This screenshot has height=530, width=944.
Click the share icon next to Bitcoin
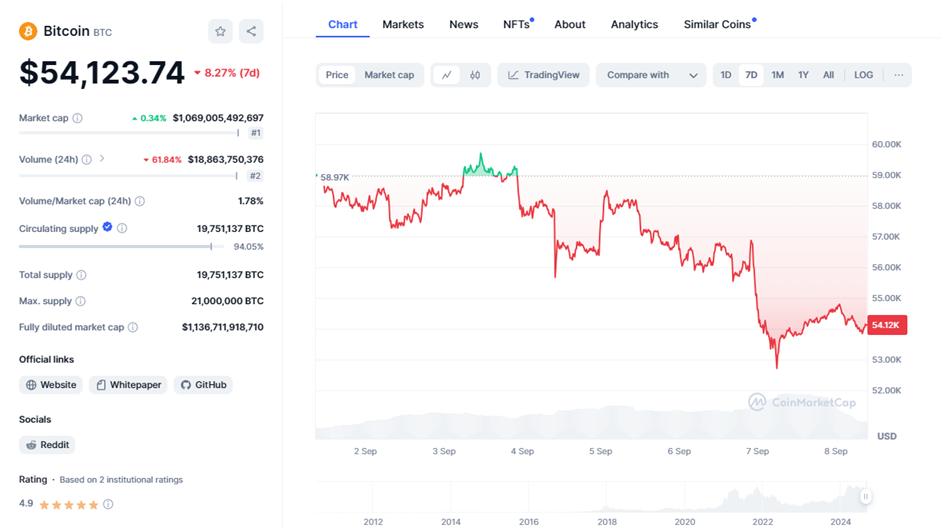(251, 31)
